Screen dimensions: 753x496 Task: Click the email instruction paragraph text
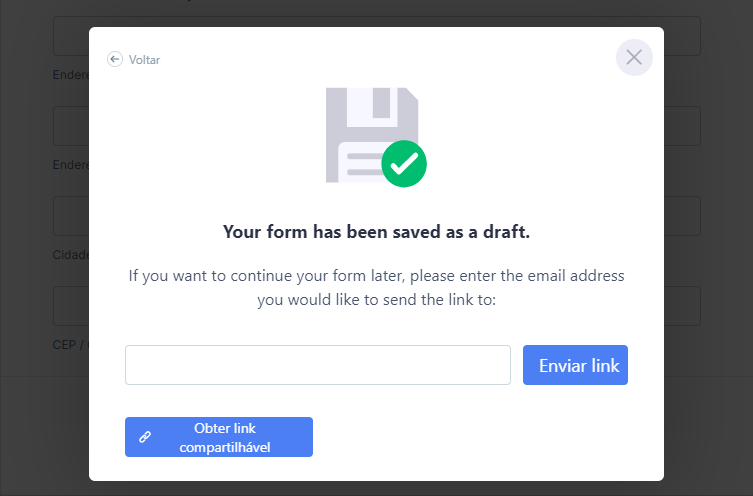[376, 287]
